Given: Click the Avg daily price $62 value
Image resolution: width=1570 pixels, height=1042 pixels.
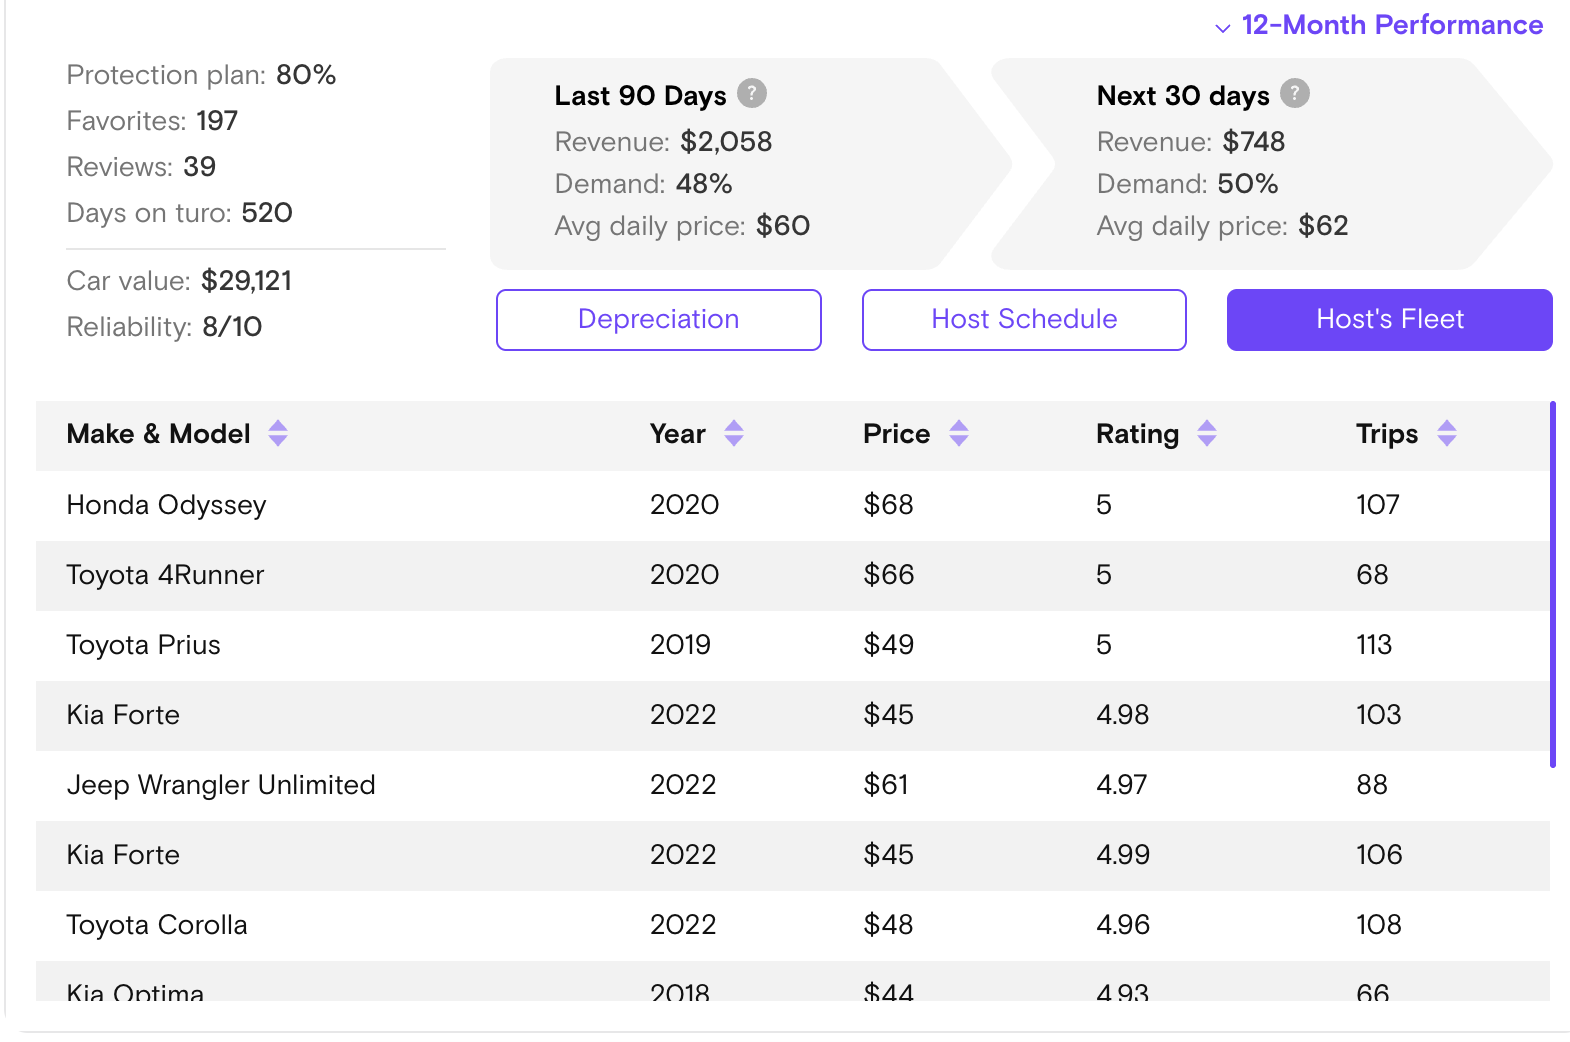Looking at the screenshot, I should (x=1324, y=226).
